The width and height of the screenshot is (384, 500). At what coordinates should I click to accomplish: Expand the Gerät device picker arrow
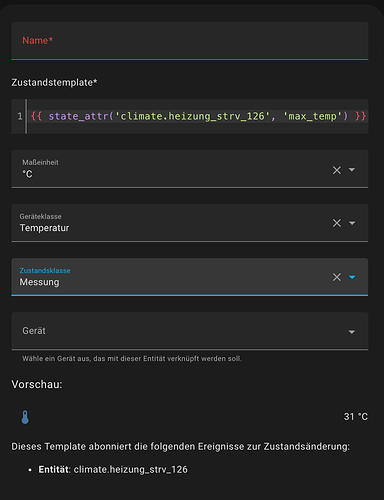[x=352, y=332]
